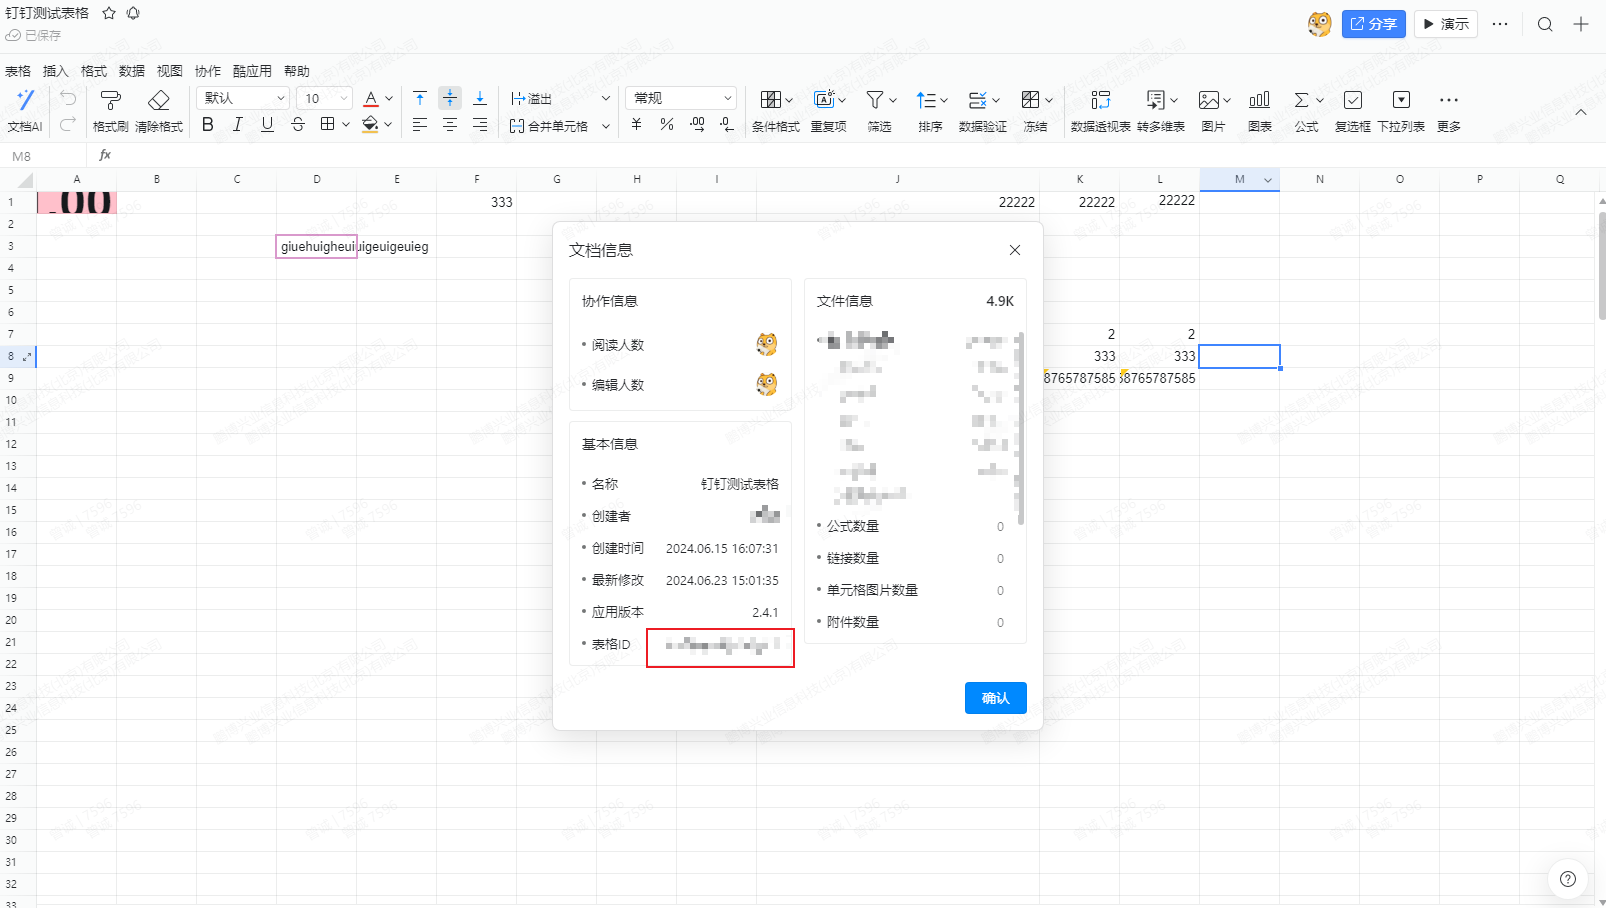Toggle bold formatting
Screen dimensions: 1606x908
tap(208, 124)
